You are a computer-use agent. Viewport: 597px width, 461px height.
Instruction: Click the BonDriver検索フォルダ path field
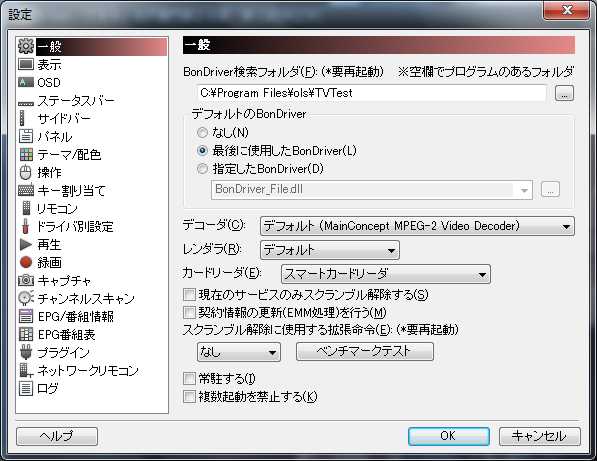[x=372, y=93]
